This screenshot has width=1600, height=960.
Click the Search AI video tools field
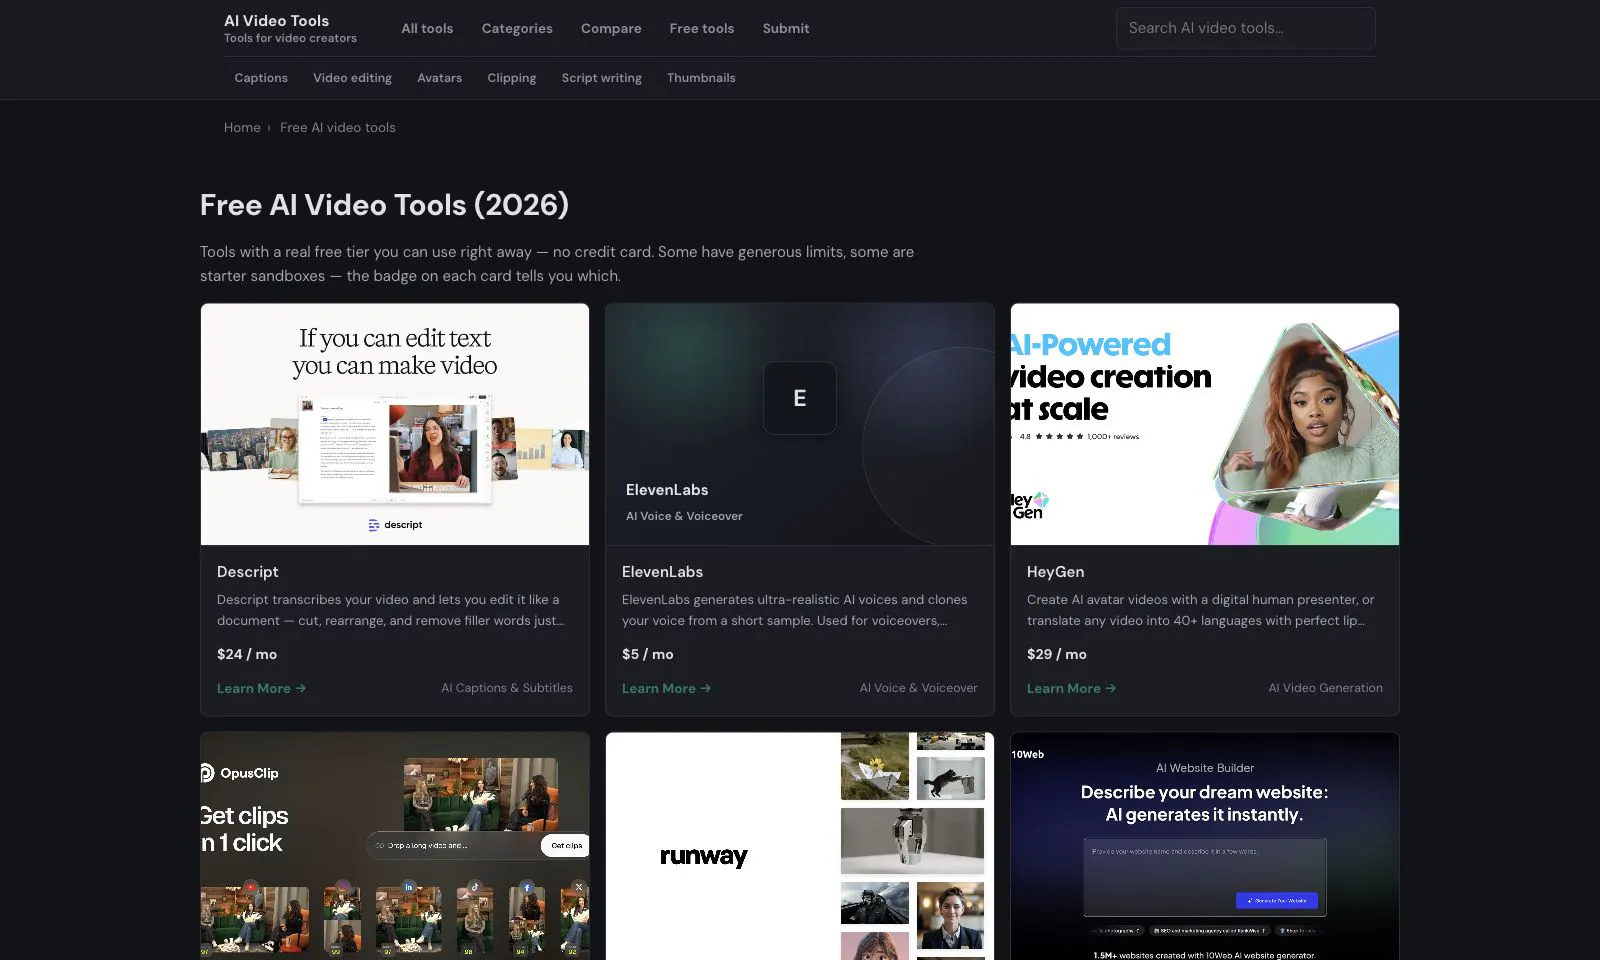tap(1246, 28)
